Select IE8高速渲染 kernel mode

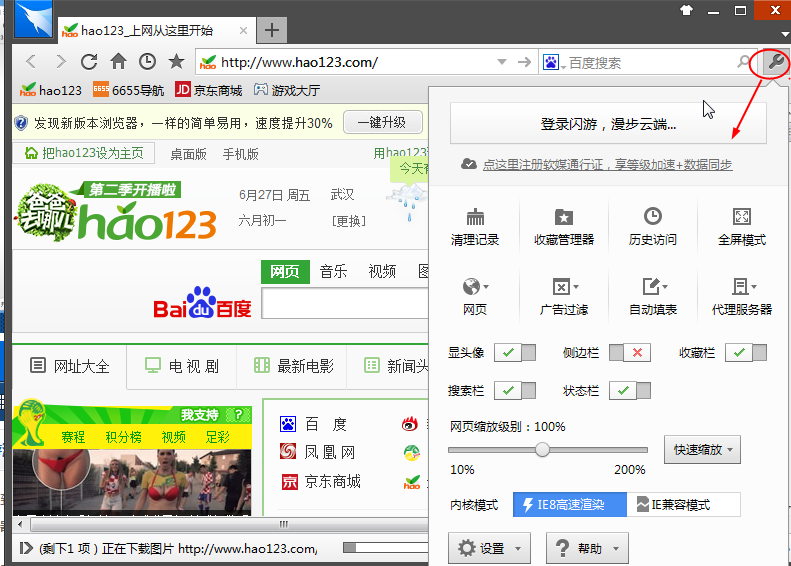(x=570, y=504)
